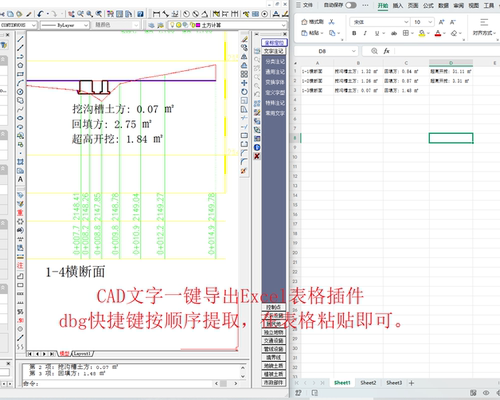Click the top highlighted button in side panel
The height and width of the screenshot is (400, 500).
[274, 42]
